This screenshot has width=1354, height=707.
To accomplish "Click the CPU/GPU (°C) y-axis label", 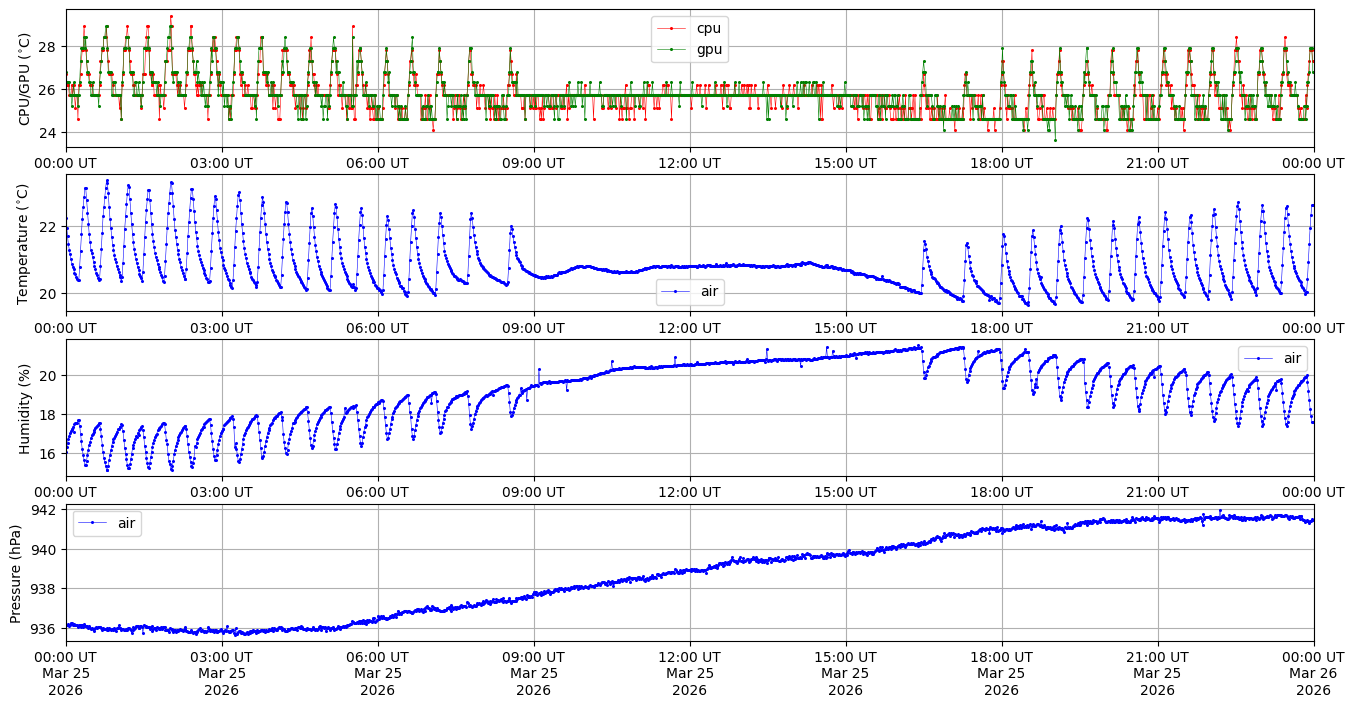I will 25,79.
